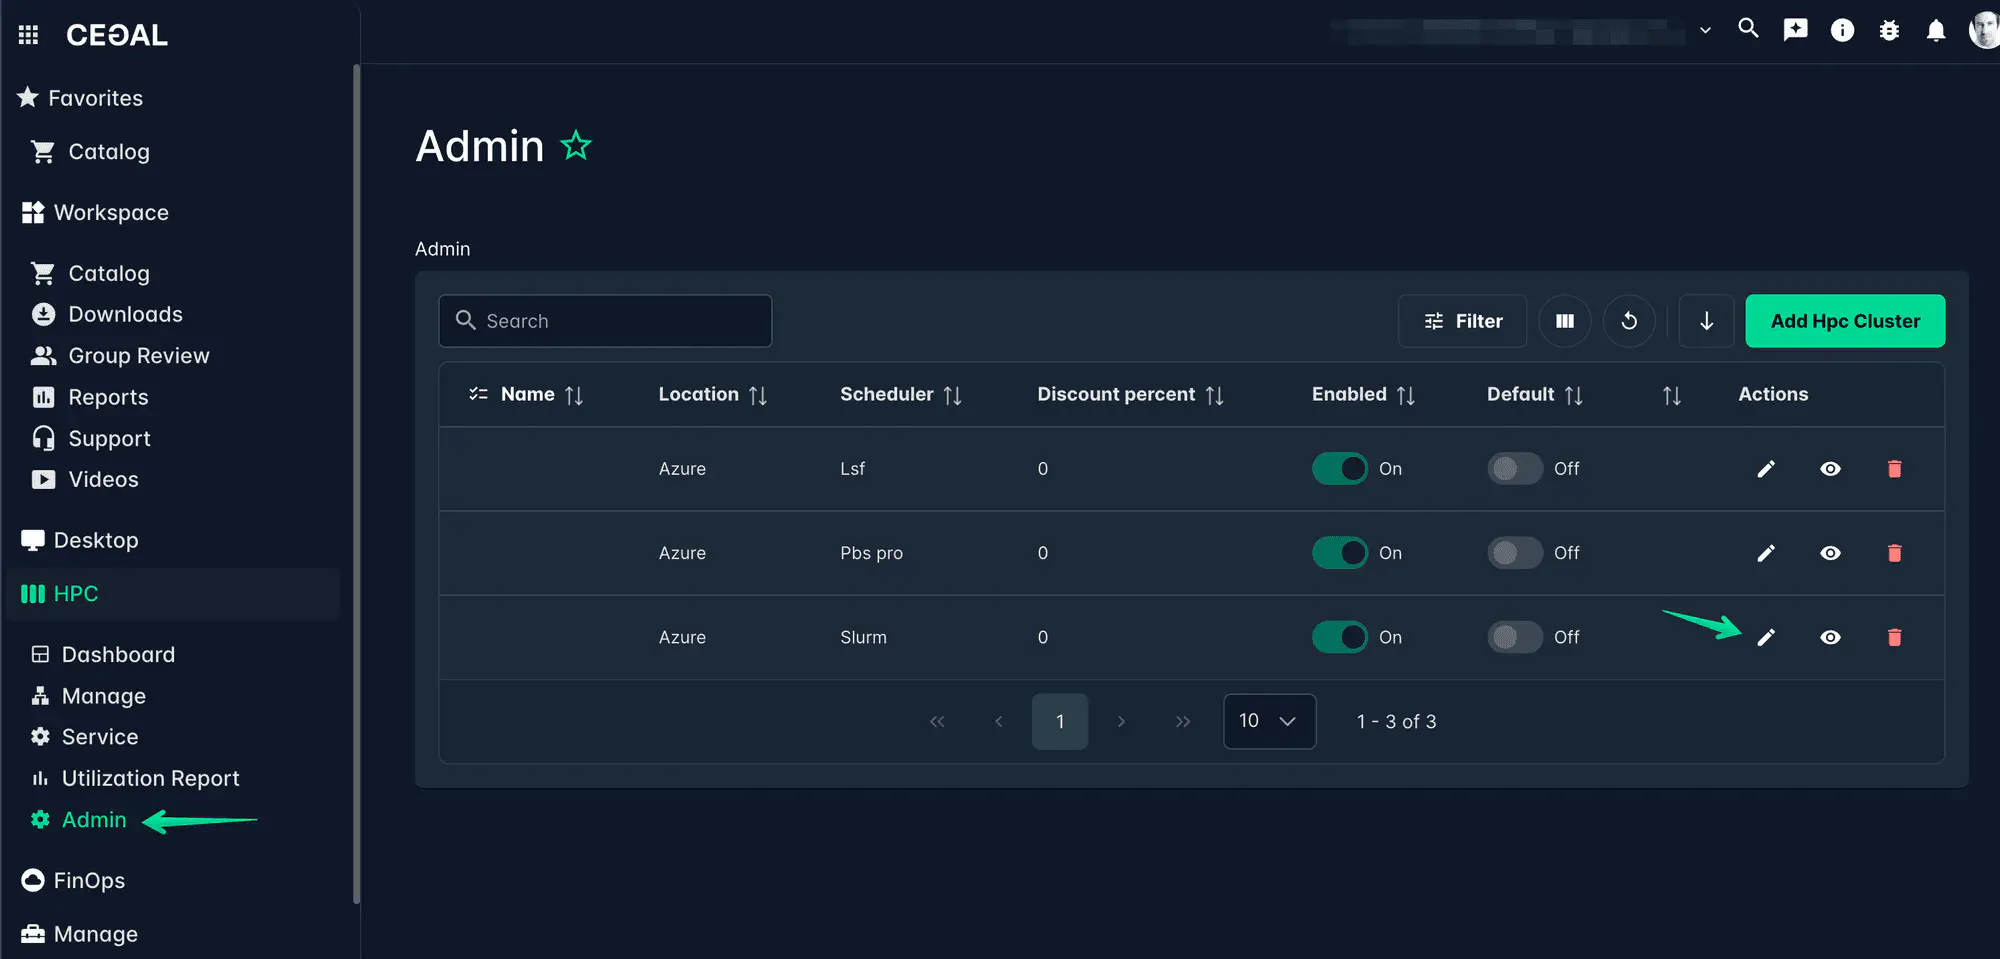Favorite the Admin page with the star
The height and width of the screenshot is (959, 2000).
tap(576, 145)
